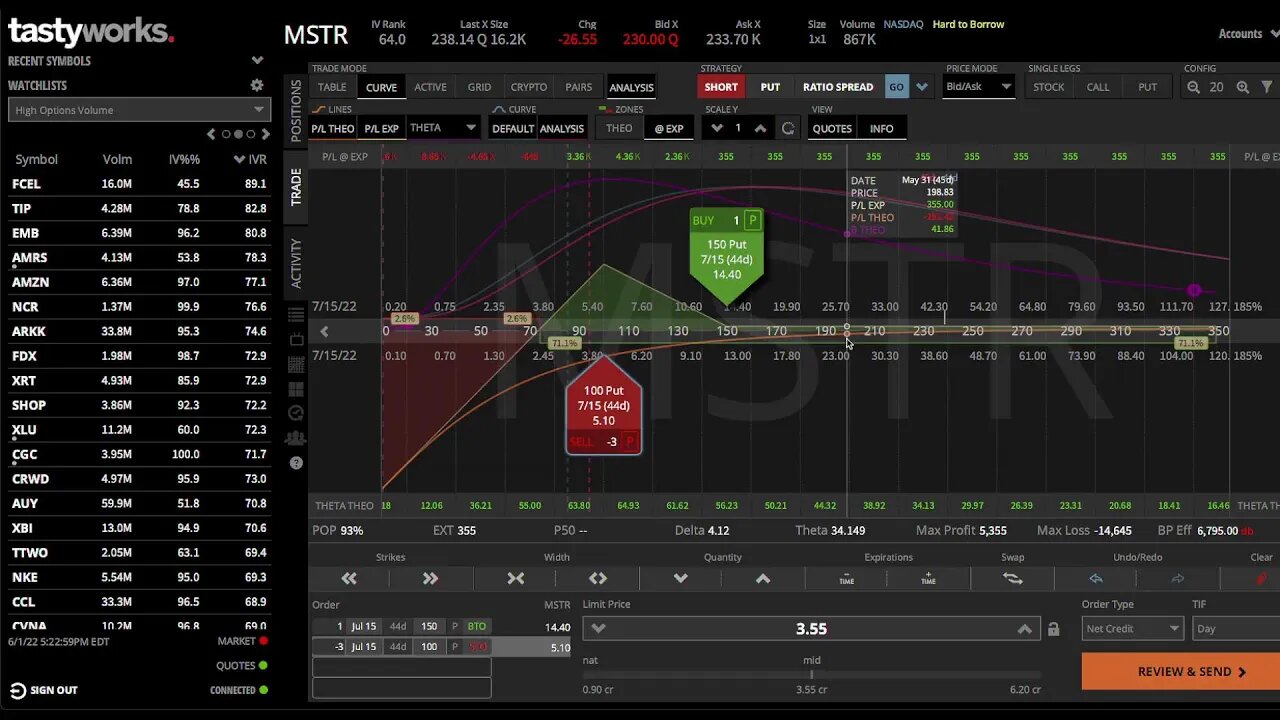Go to previous watchlist column page
Image resolution: width=1280 pixels, height=720 pixels.
[x=211, y=134]
